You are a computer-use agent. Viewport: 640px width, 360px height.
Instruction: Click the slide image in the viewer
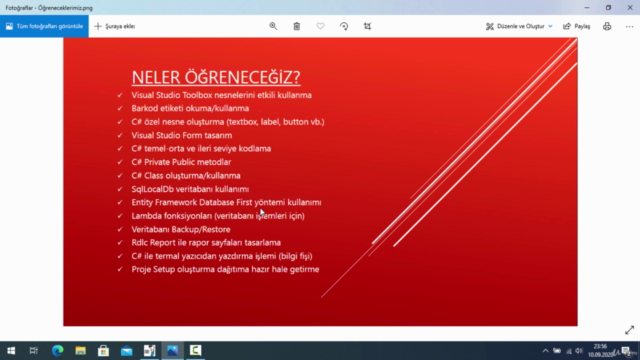click(x=320, y=182)
